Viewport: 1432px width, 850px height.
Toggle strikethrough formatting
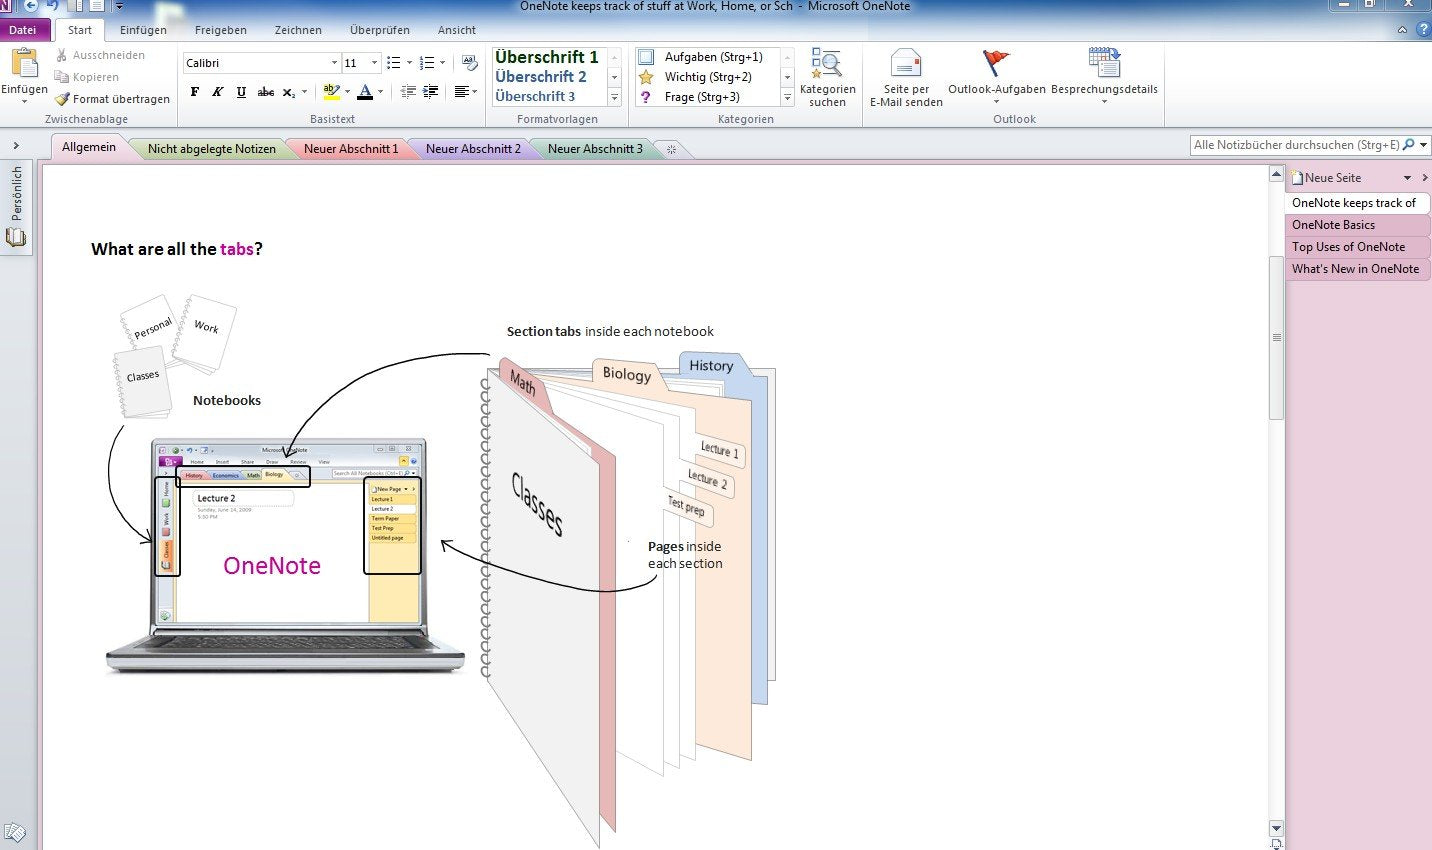tap(265, 92)
